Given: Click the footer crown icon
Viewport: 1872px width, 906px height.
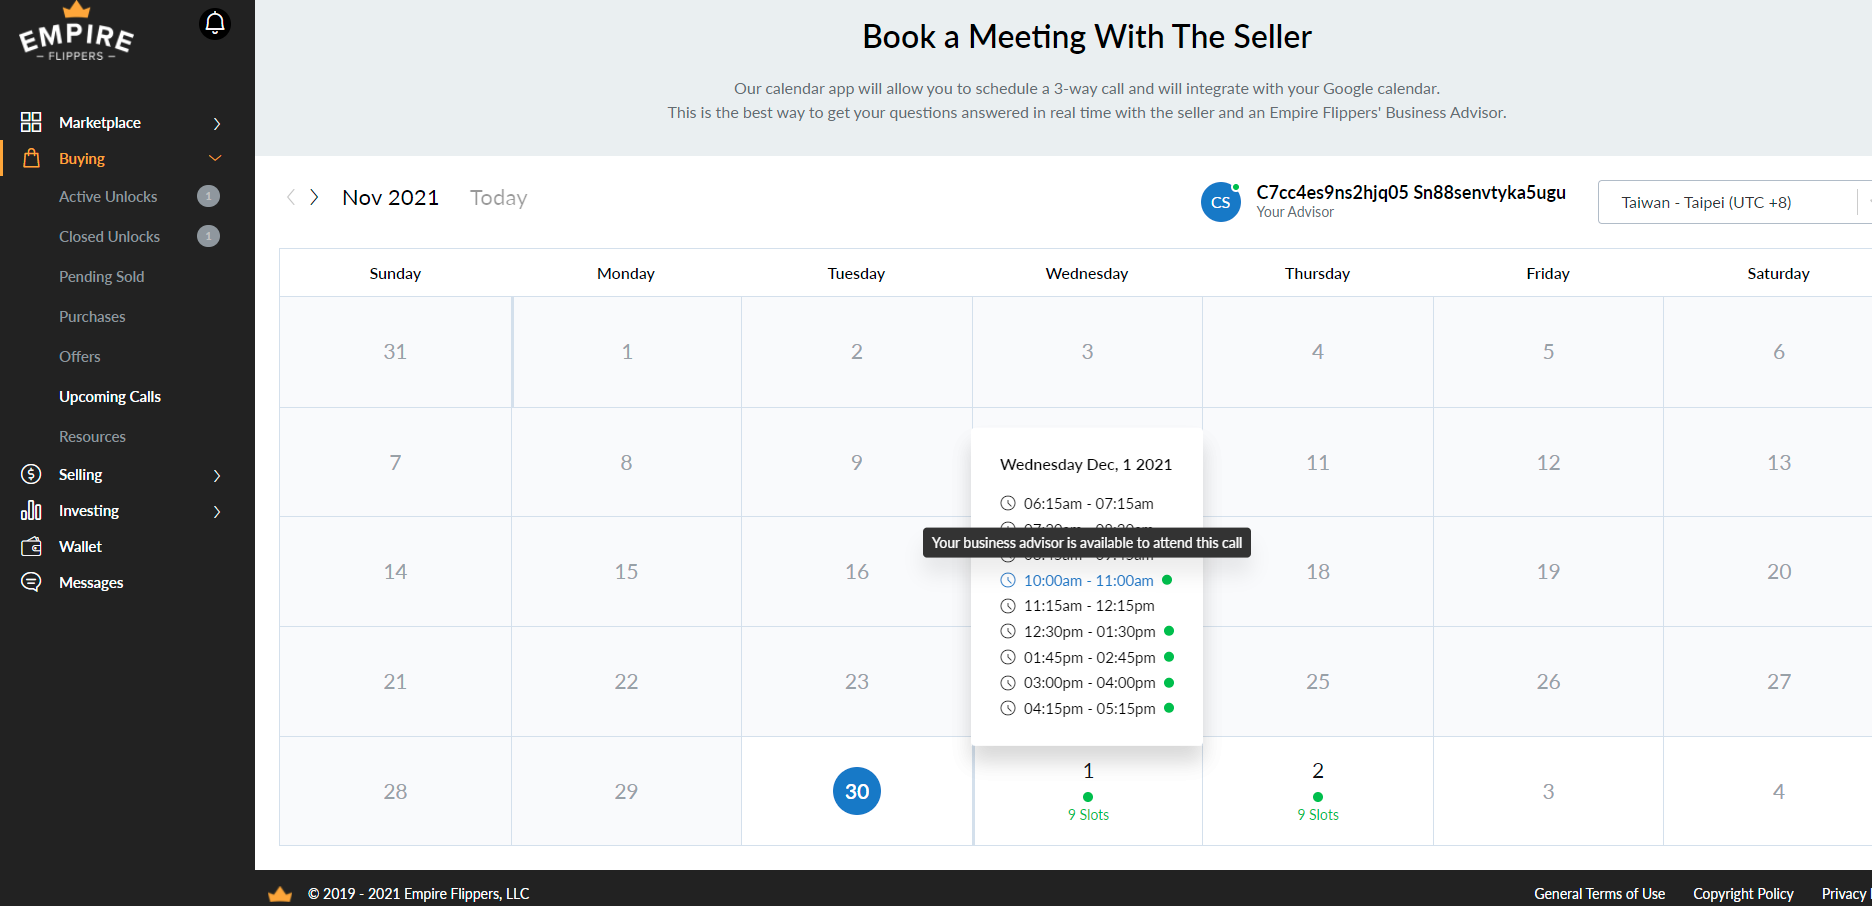Looking at the screenshot, I should pos(280,894).
